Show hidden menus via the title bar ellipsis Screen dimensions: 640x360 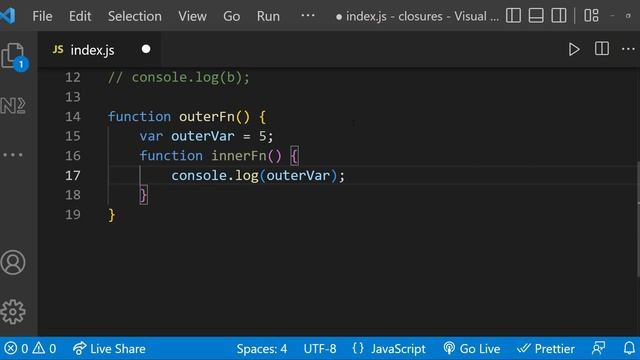coord(308,16)
